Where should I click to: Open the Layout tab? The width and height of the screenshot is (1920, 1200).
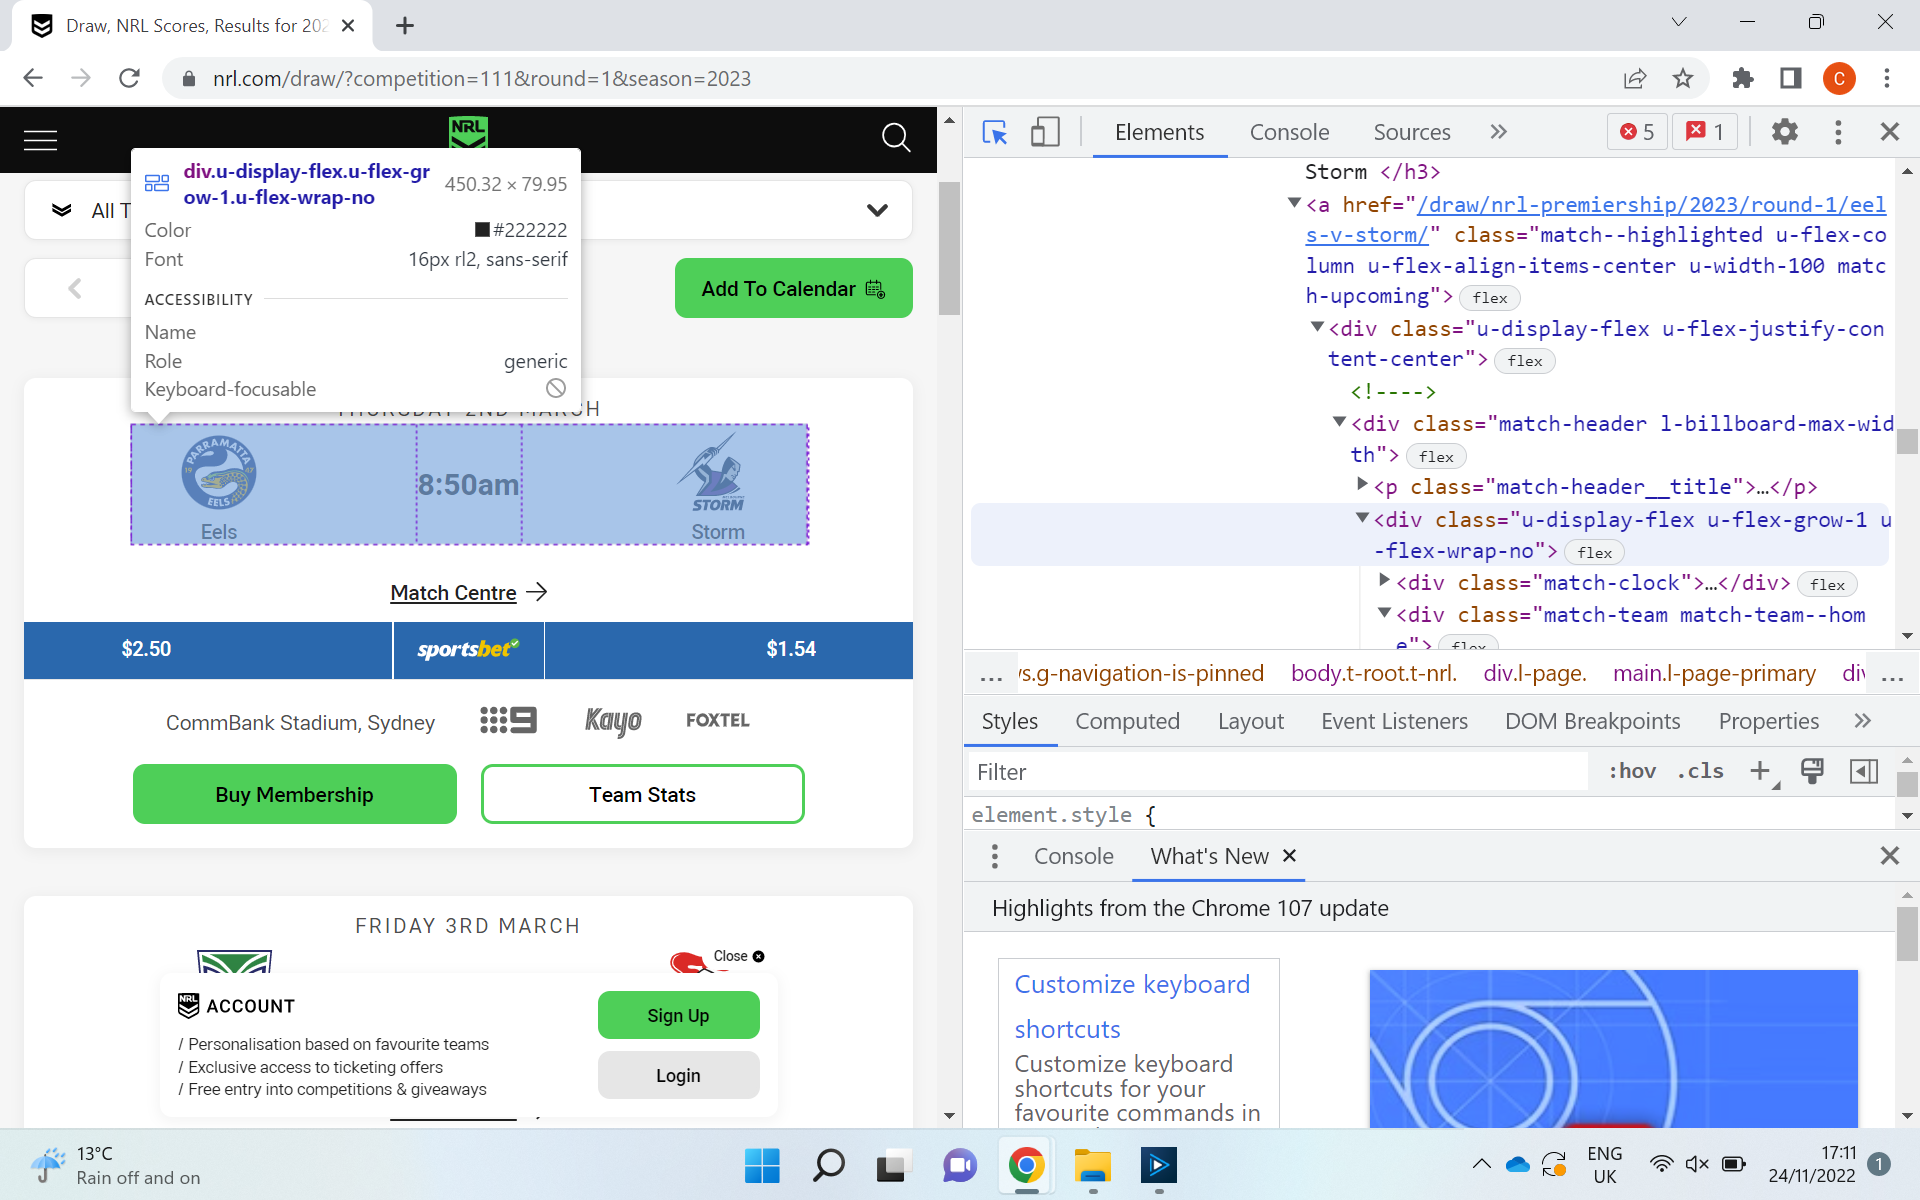pyautogui.click(x=1250, y=721)
